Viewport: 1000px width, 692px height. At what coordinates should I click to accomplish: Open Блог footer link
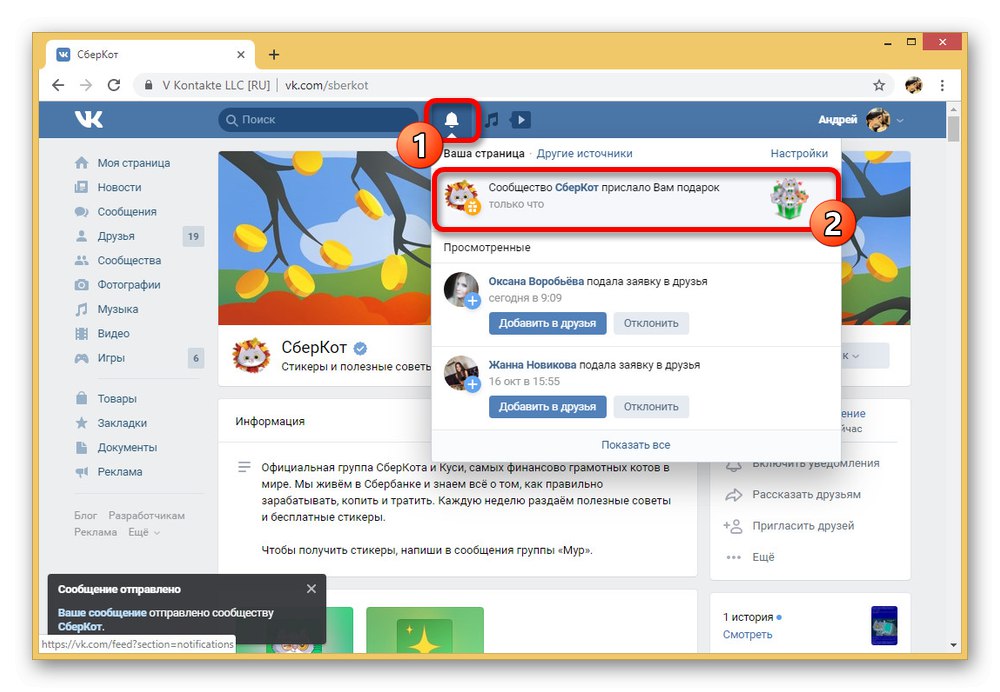coord(85,515)
